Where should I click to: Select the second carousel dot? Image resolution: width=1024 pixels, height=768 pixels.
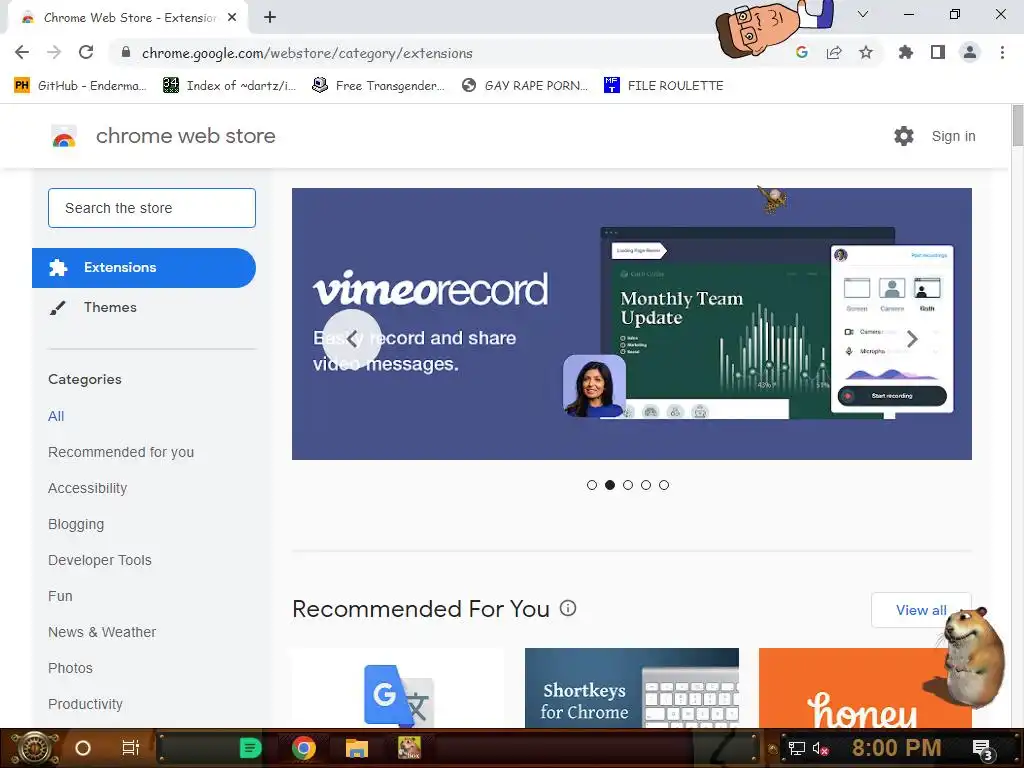tap(610, 485)
